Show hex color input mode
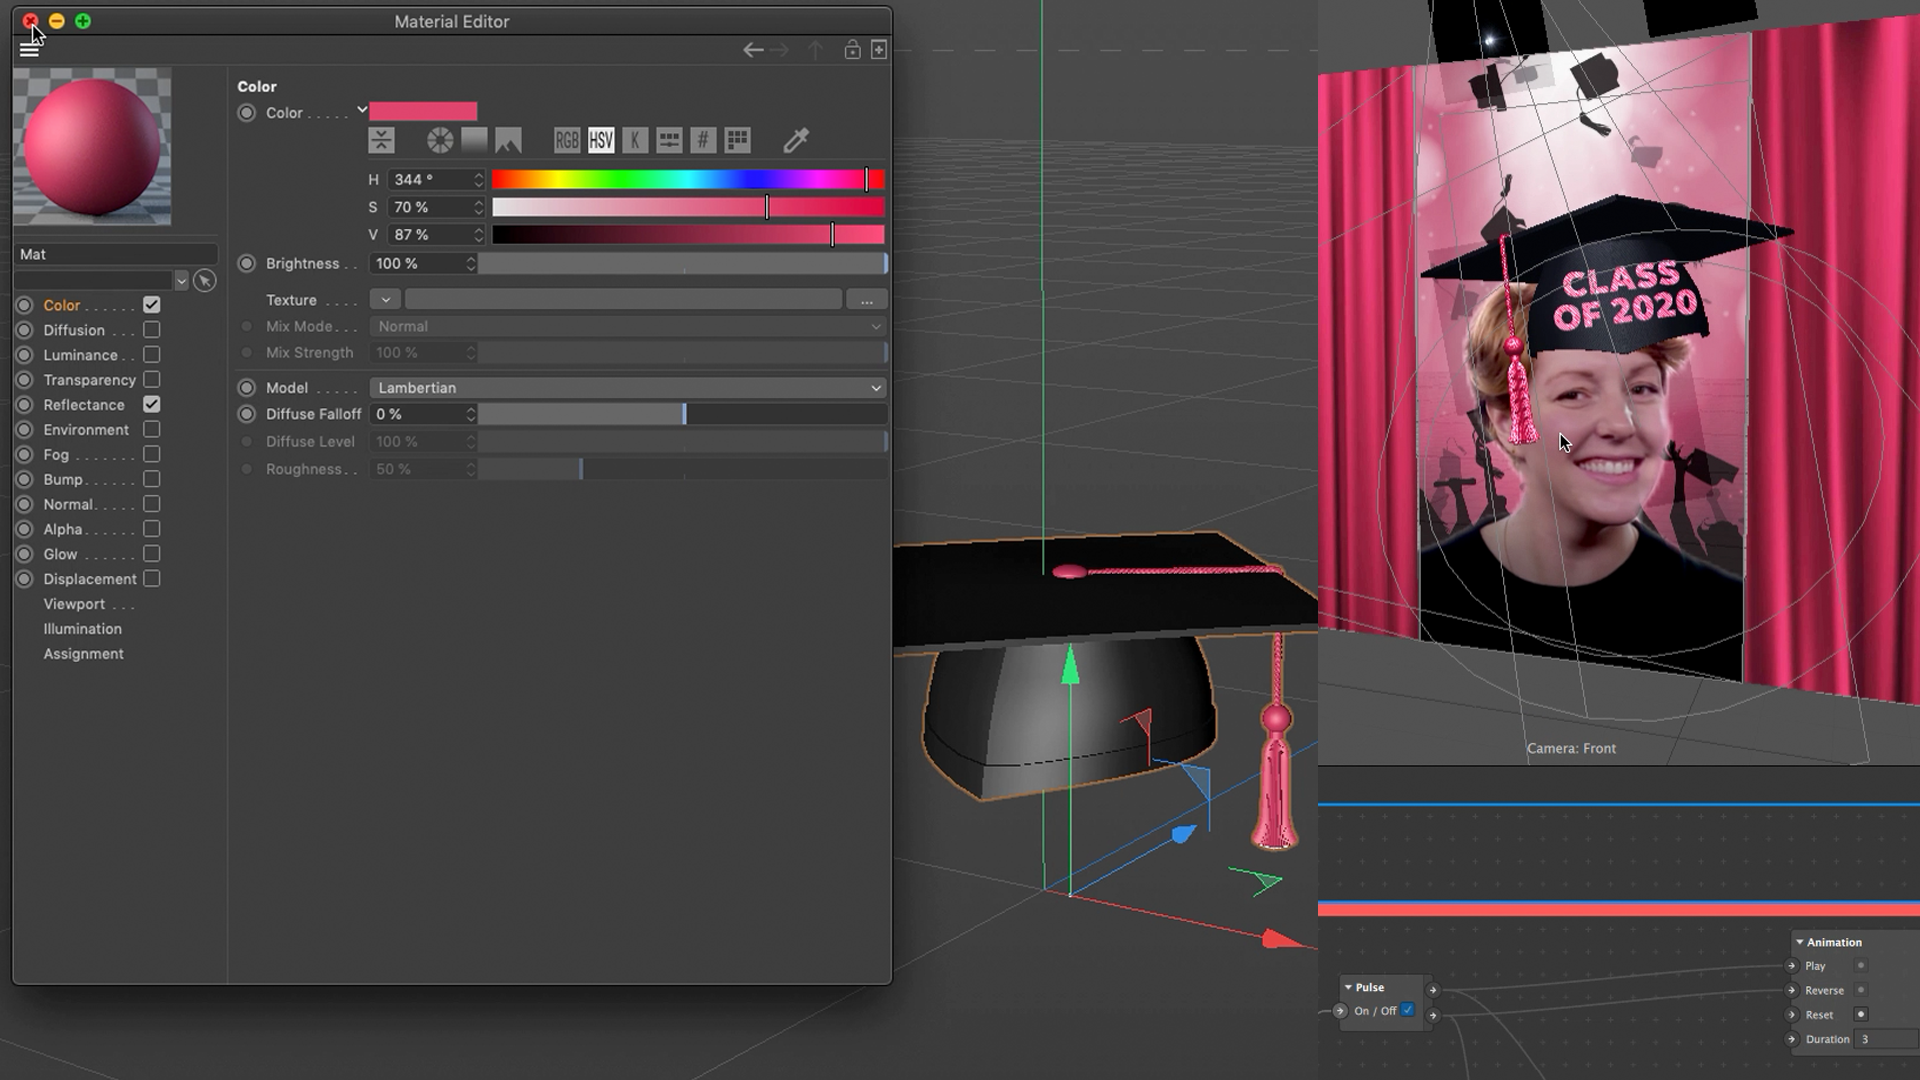 coord(703,141)
